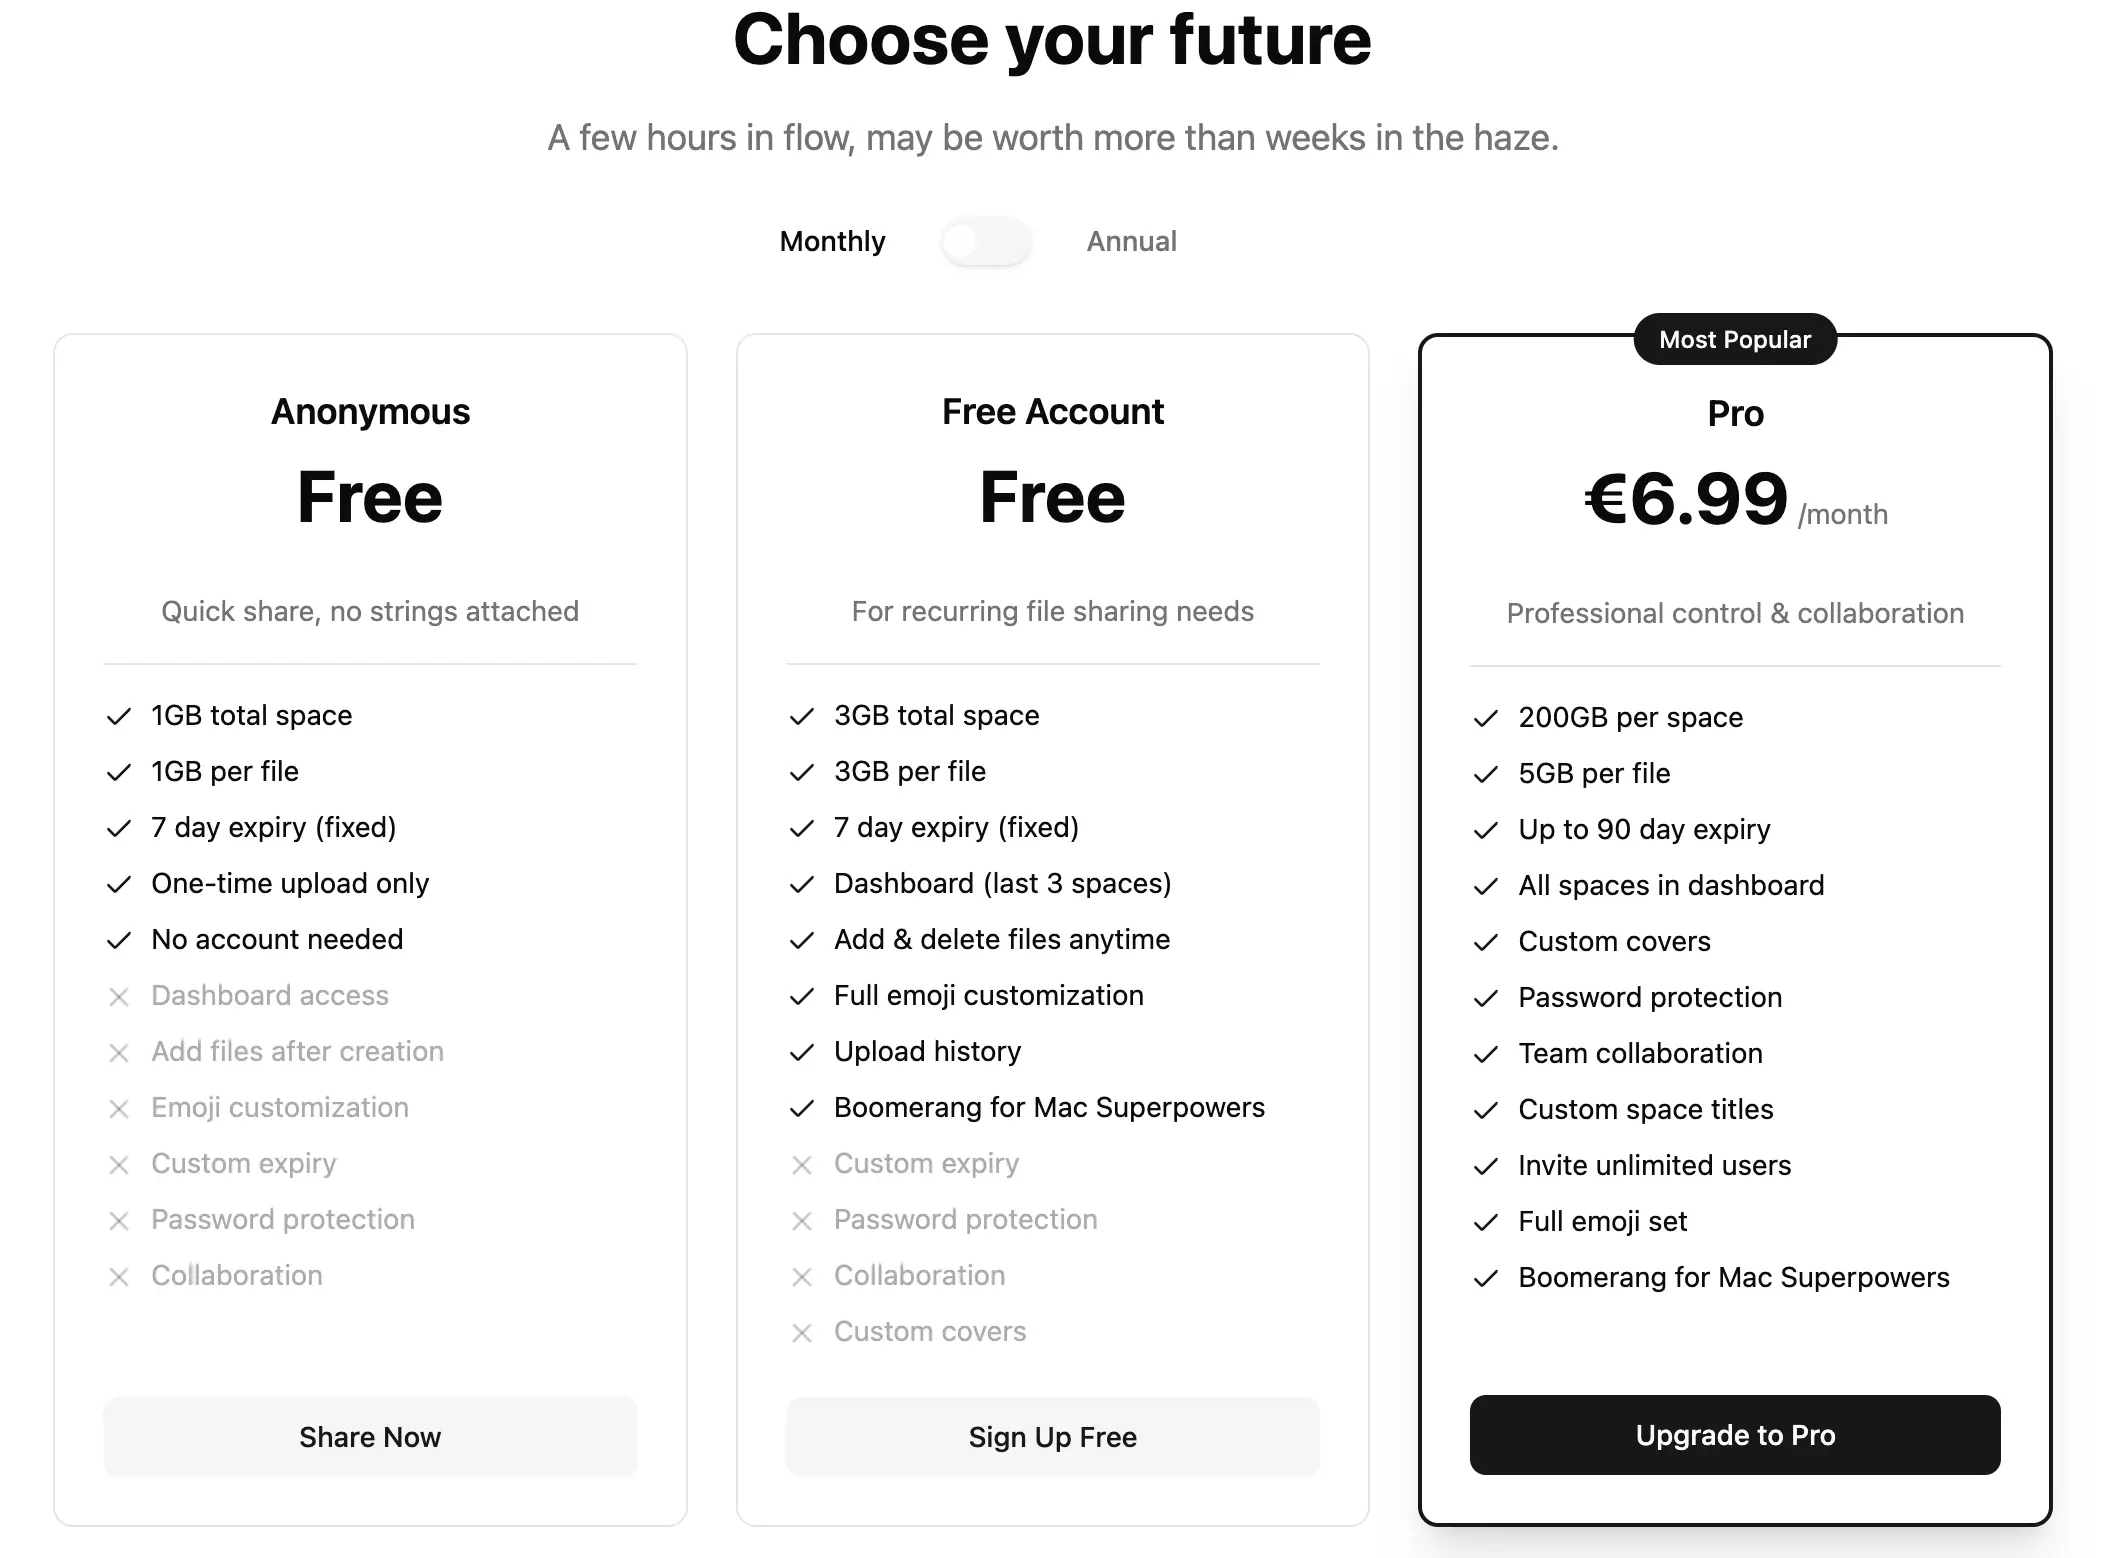Click the checkmark beside Full emoji set

(x=1486, y=1222)
